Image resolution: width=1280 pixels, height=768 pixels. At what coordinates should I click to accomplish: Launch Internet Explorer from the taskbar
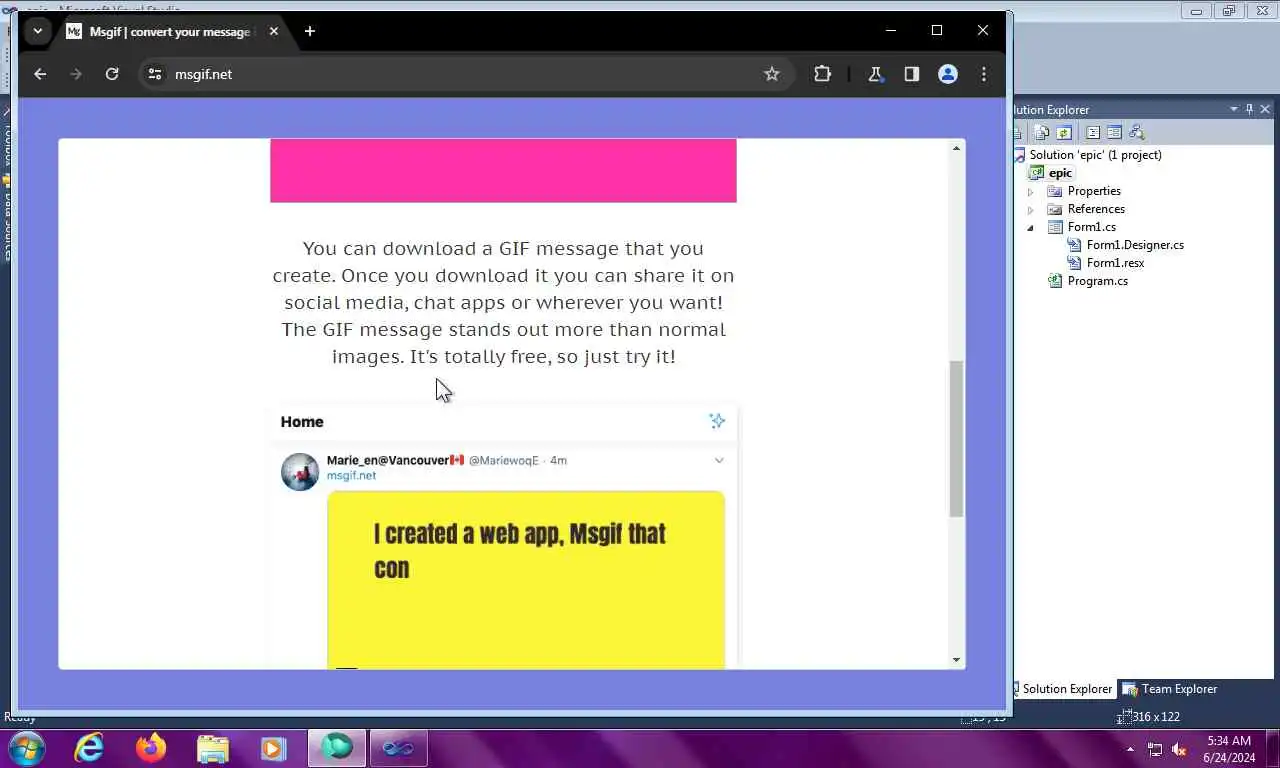(90, 748)
